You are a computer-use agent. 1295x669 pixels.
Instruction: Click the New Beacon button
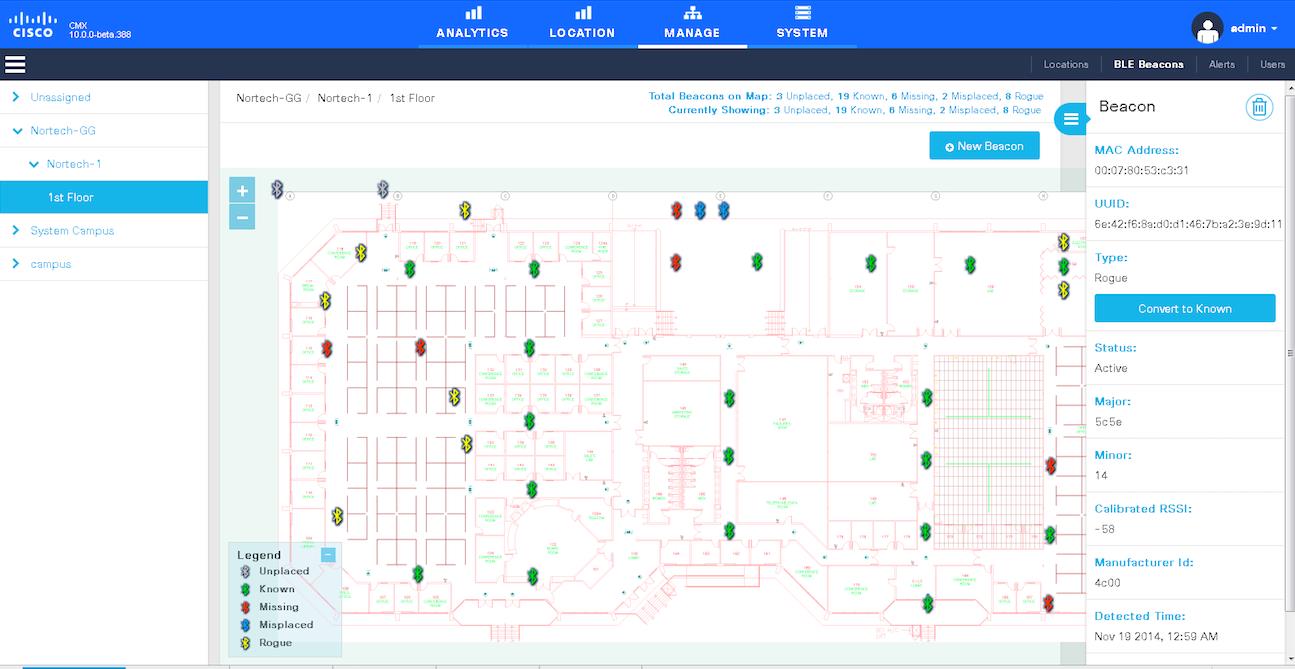[x=984, y=146]
